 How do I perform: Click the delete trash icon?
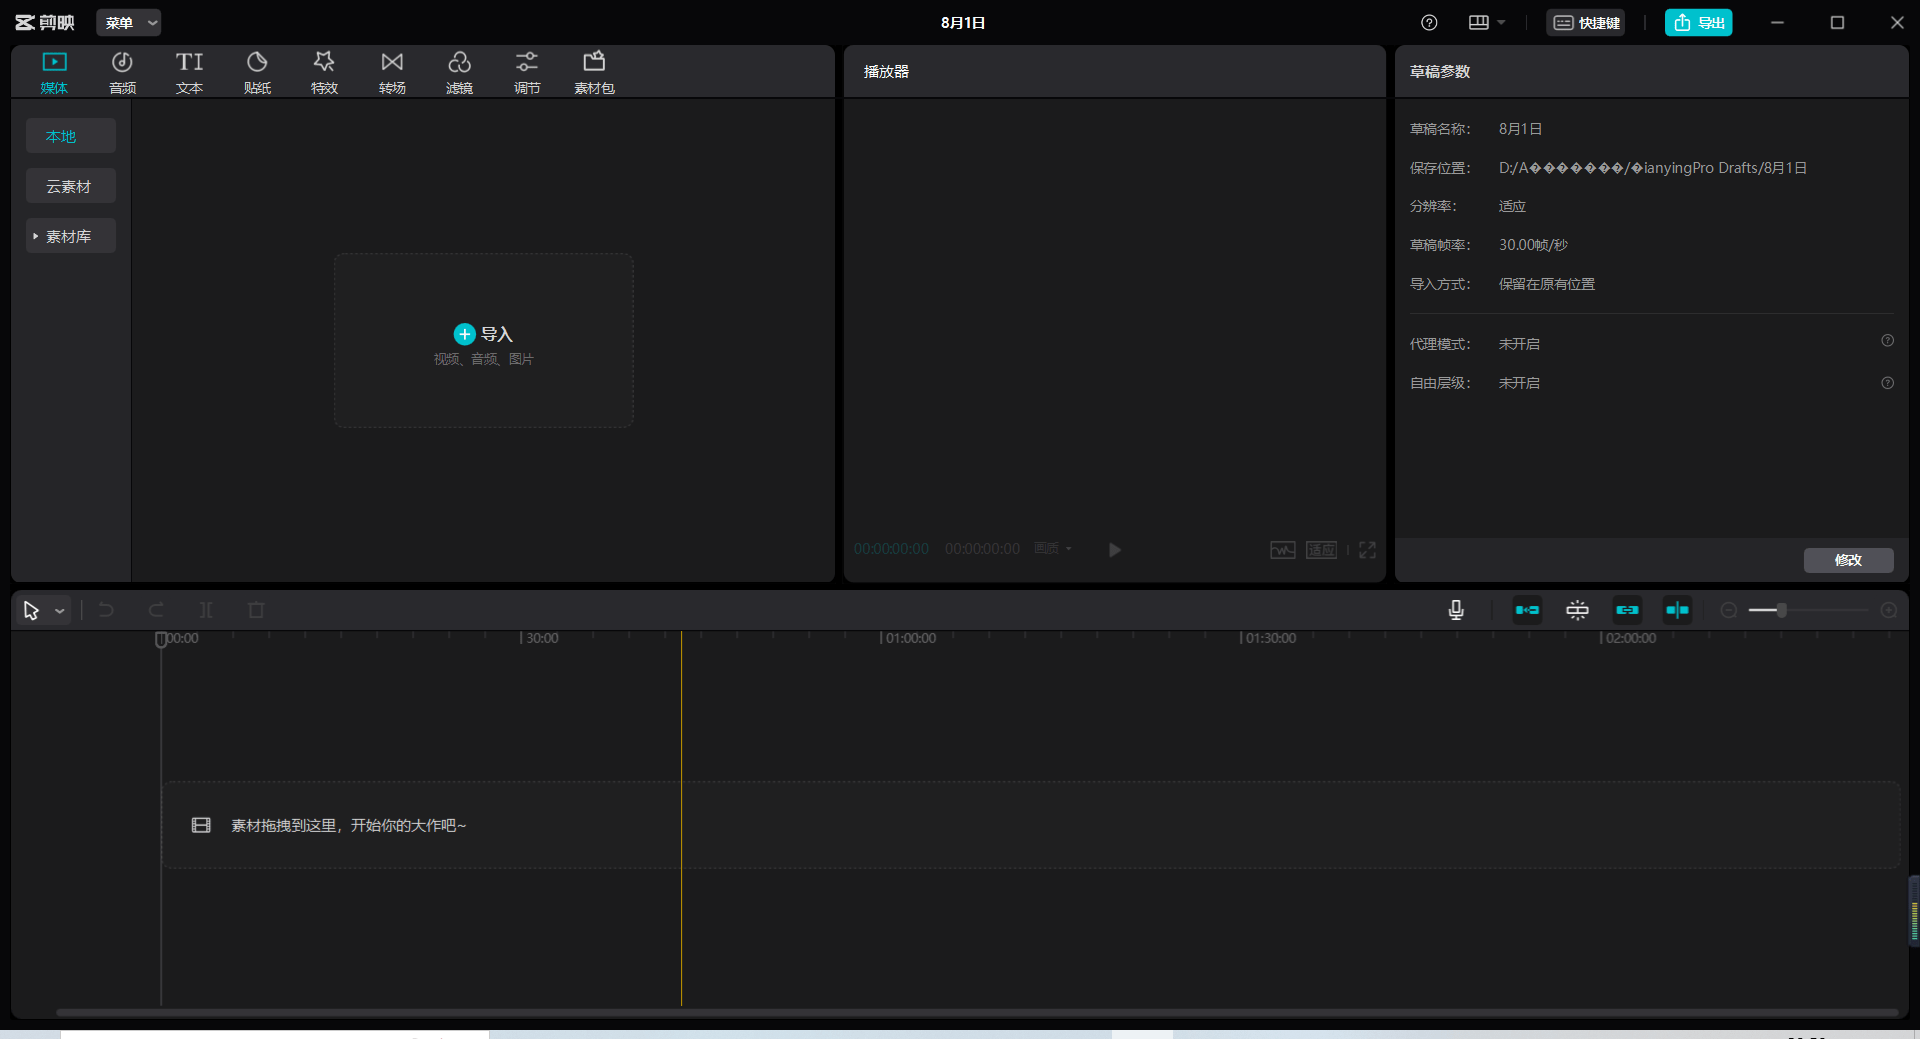click(x=256, y=610)
